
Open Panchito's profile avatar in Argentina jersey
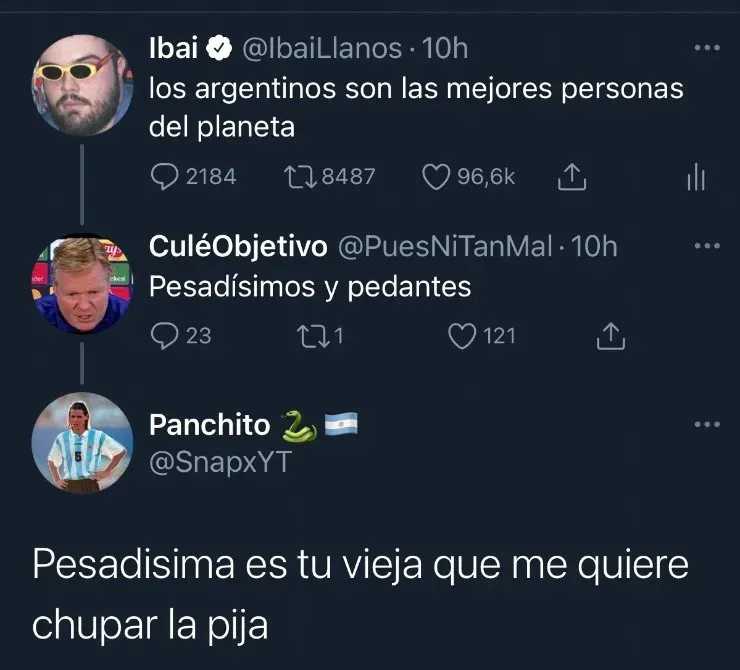[x=82, y=443]
